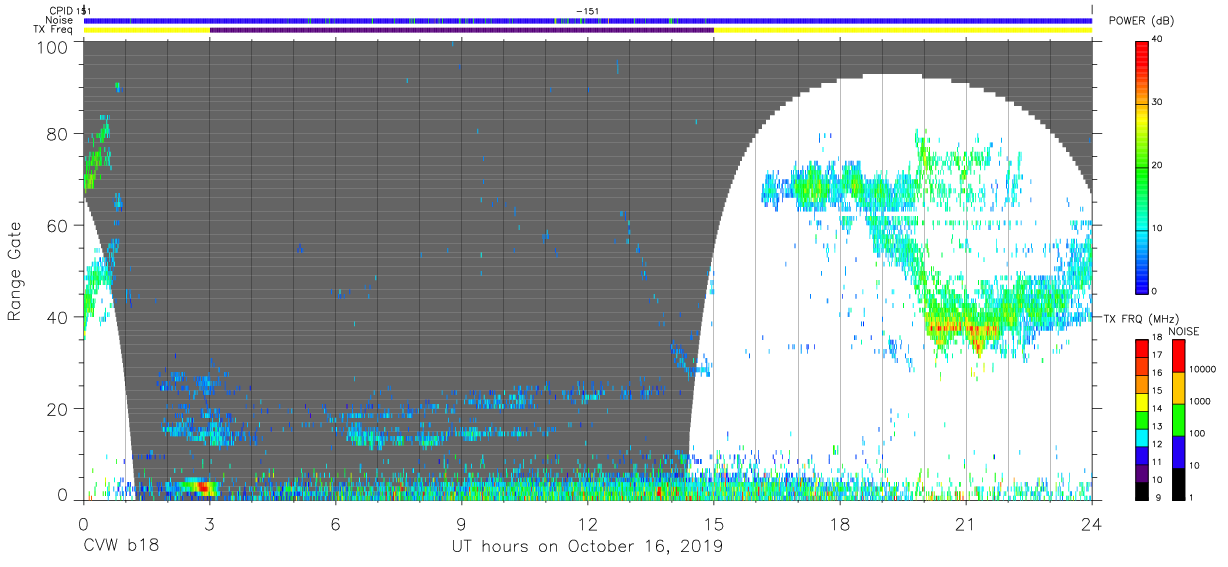The height and width of the screenshot is (567, 1228).
Task: Click the "TX Freq" strip label
Action: click(x=55, y=30)
